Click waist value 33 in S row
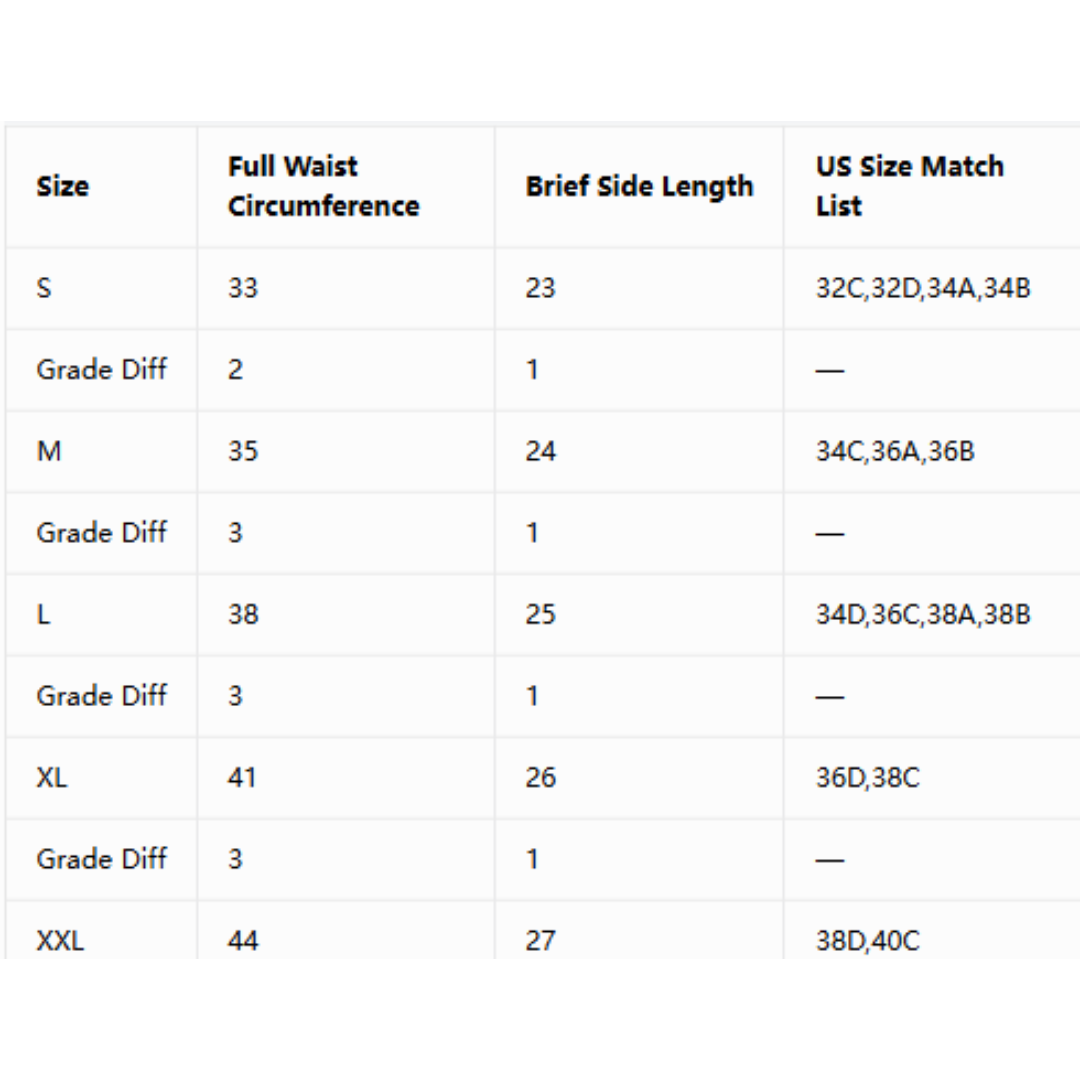This screenshot has width=1080, height=1080. pyautogui.click(x=243, y=288)
